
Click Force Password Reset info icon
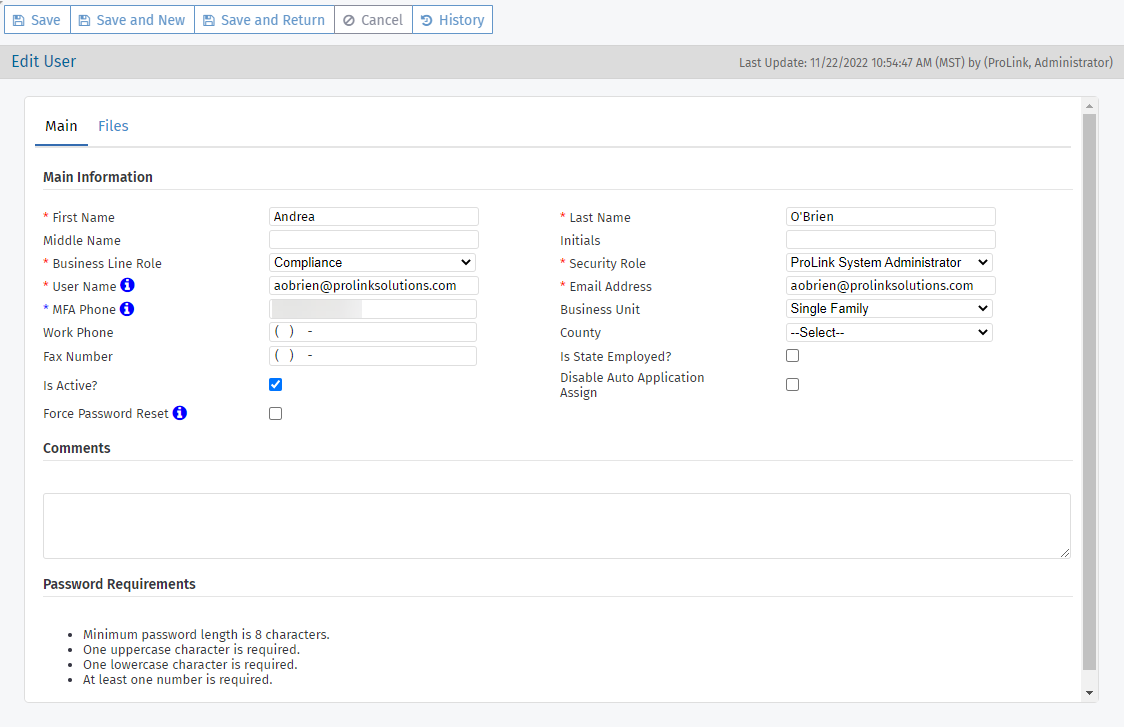(180, 413)
